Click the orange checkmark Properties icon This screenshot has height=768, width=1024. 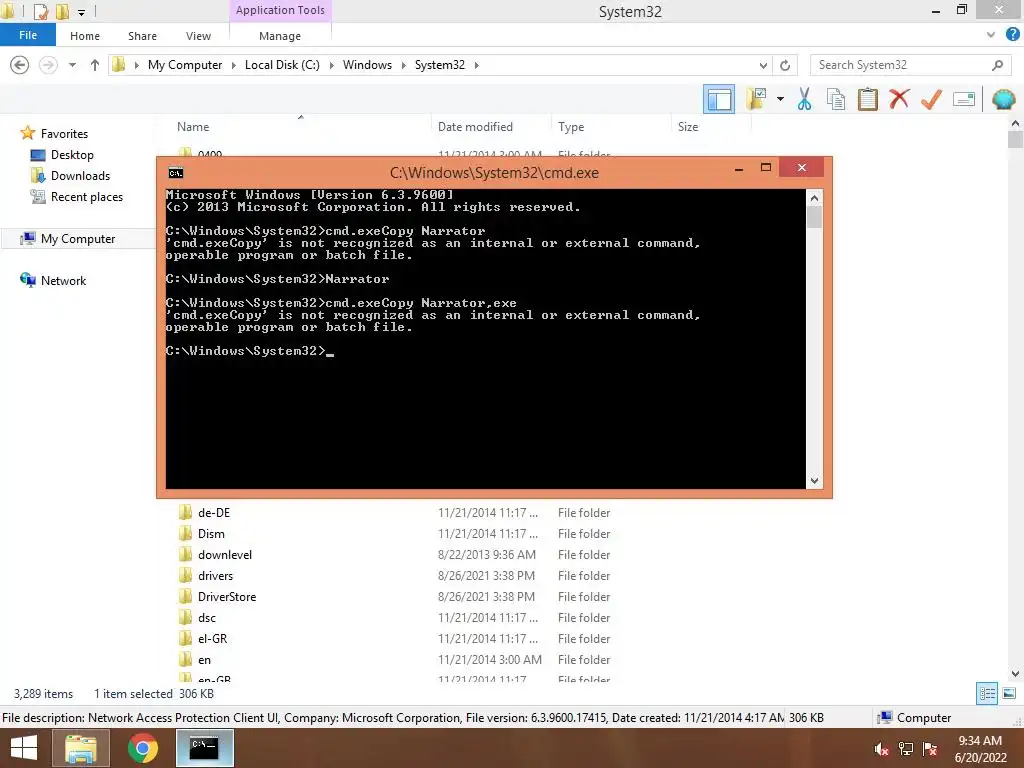click(931, 99)
